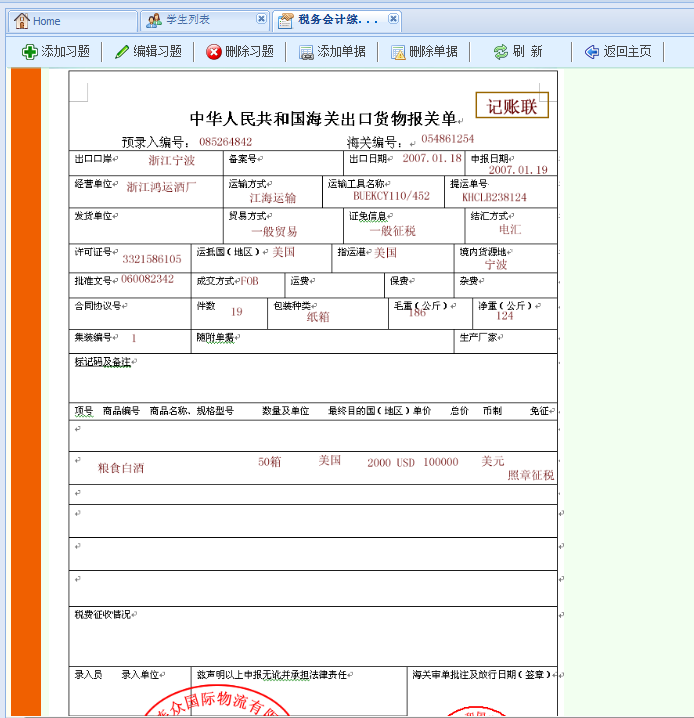This screenshot has width=694, height=718.
Task: Click the pre-entry number 085264842
Action: point(226,141)
